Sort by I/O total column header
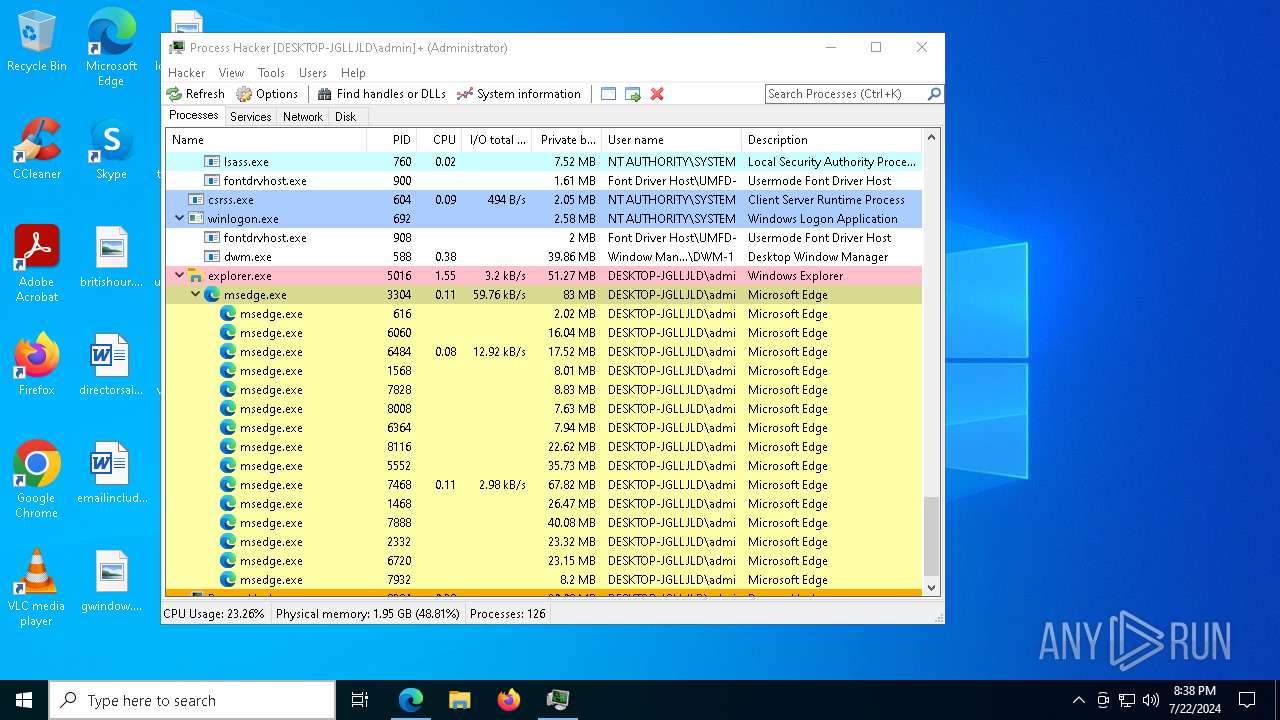 pos(497,140)
